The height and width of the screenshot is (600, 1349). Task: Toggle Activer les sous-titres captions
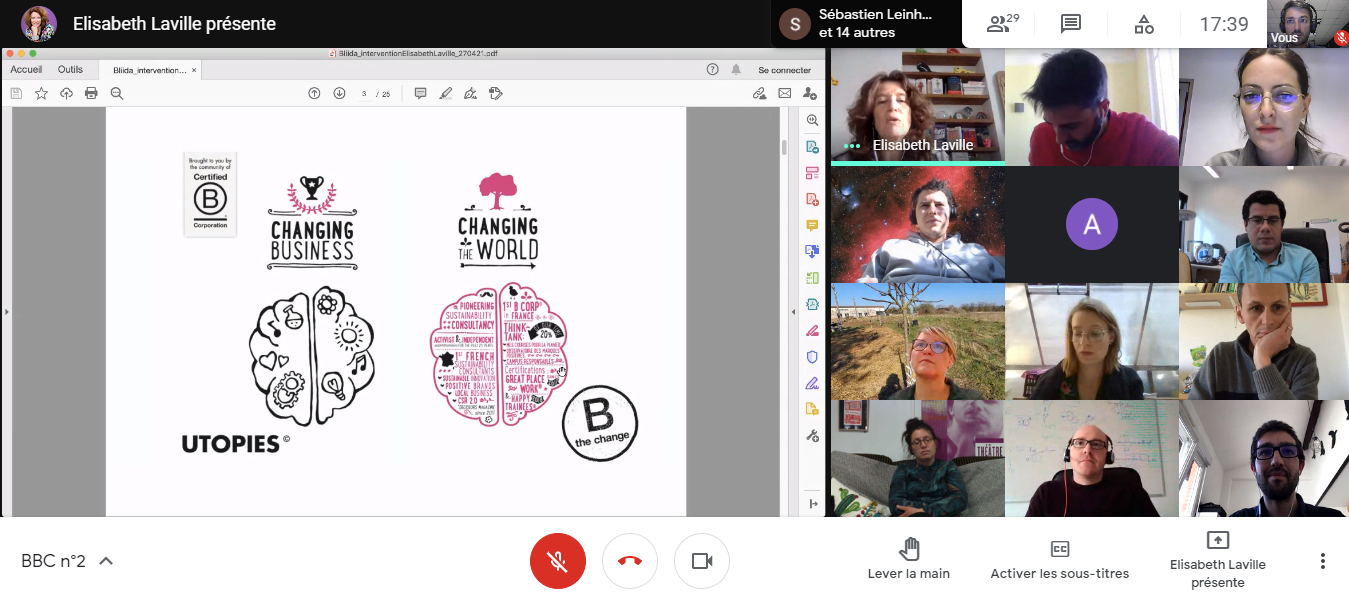pos(1059,559)
